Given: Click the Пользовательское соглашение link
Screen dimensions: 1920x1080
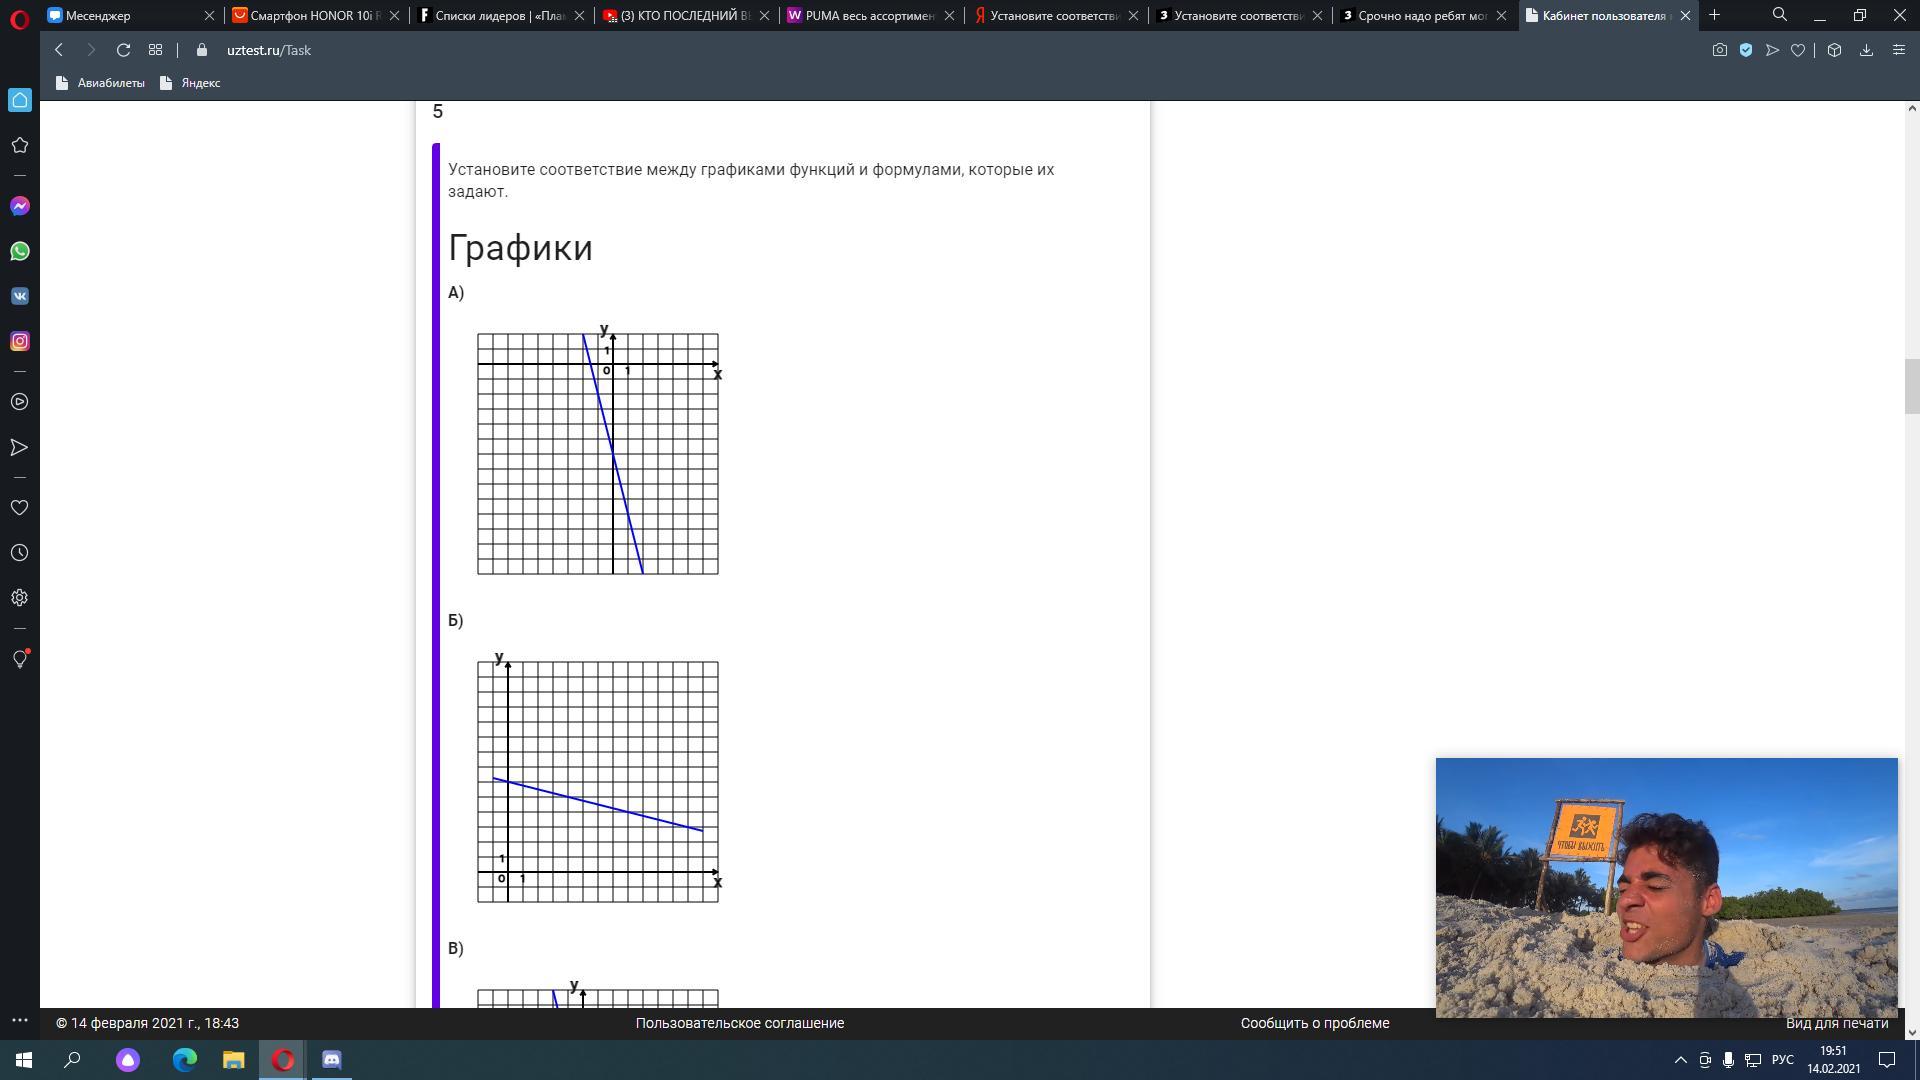Looking at the screenshot, I should coord(740,1023).
